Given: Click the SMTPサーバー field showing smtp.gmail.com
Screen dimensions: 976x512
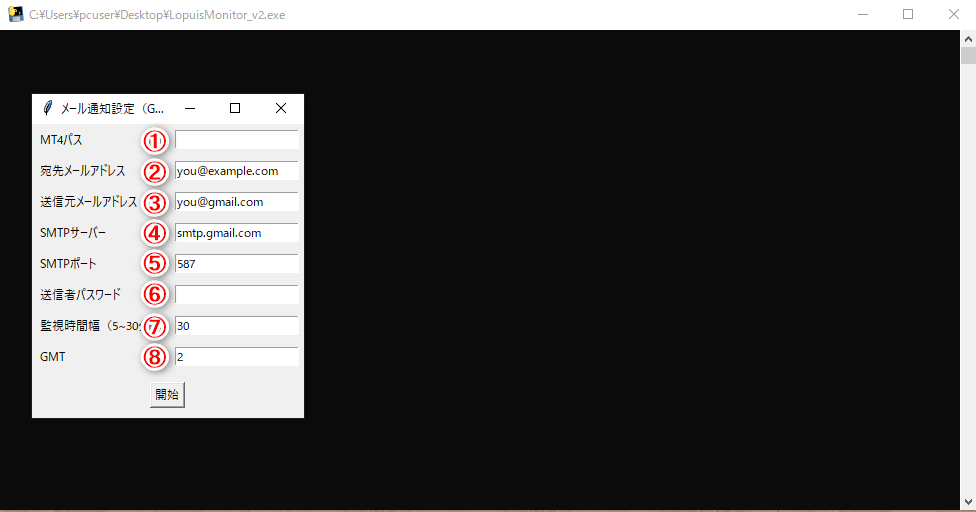Looking at the screenshot, I should click(236, 233).
